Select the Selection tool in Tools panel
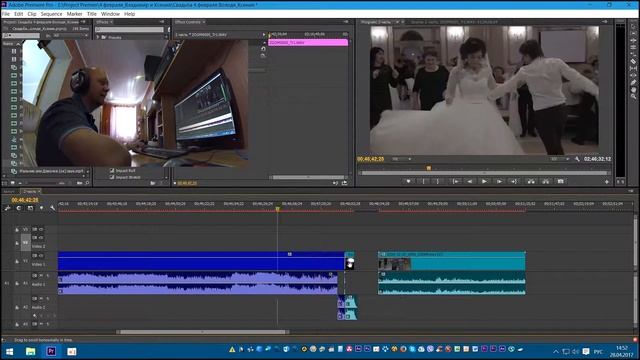Screen dimensions: 640x360 coord(633,26)
